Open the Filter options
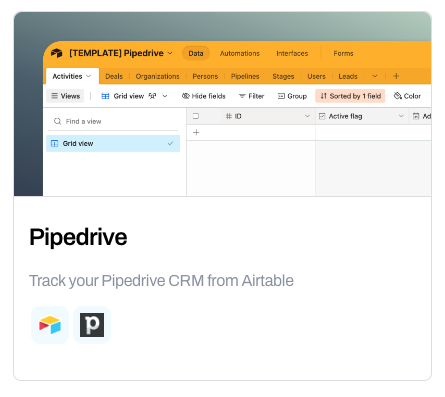 (252, 96)
